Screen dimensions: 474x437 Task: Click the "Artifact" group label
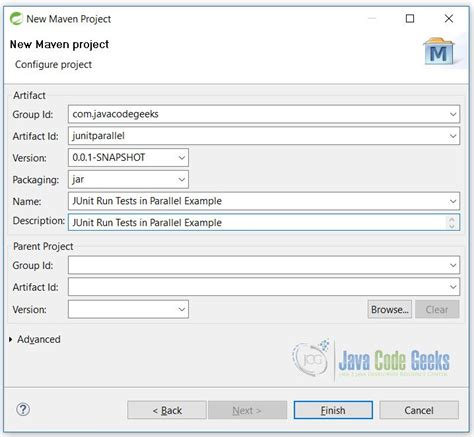coord(29,95)
